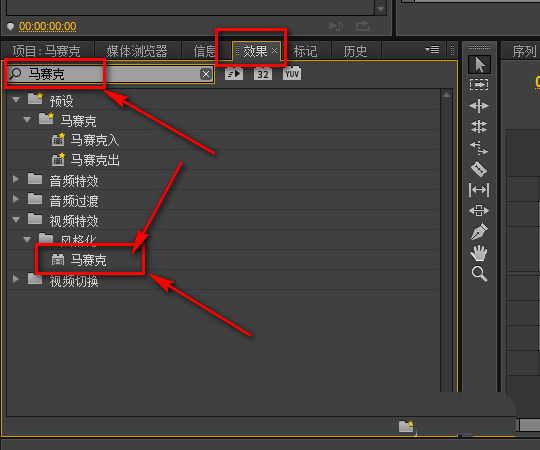Toggle 32-bit color effects filter

[x=263, y=74]
